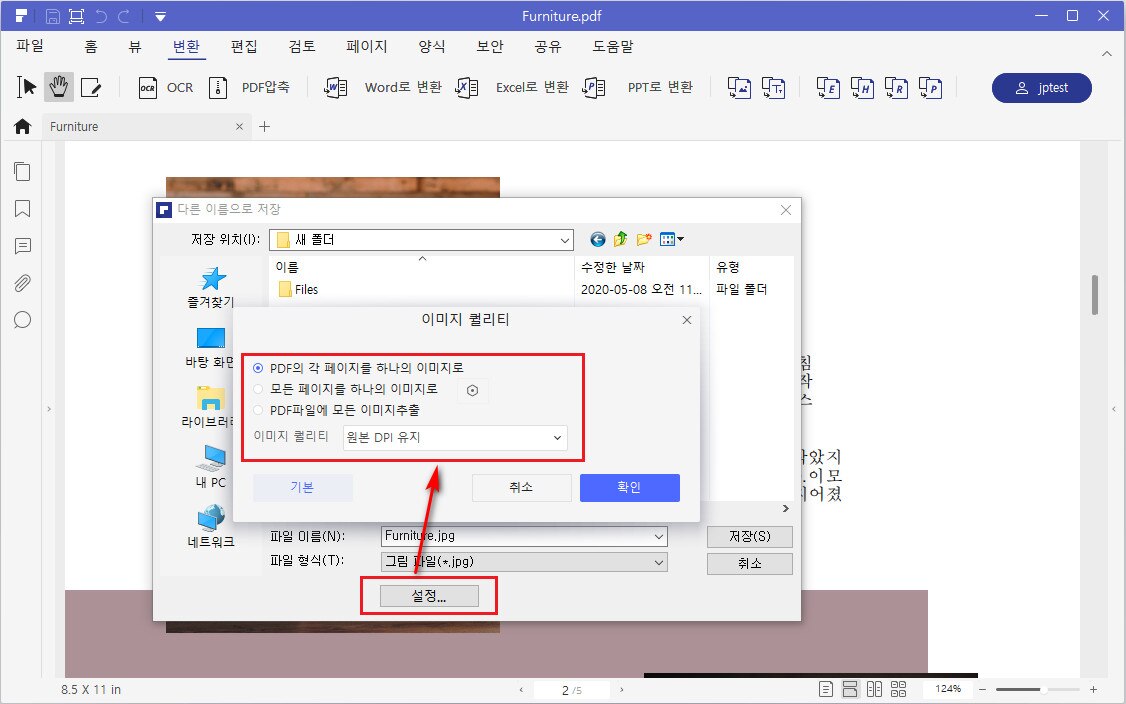Click the zoom in plus button
Image resolution: width=1126 pixels, height=704 pixels.
1093,690
